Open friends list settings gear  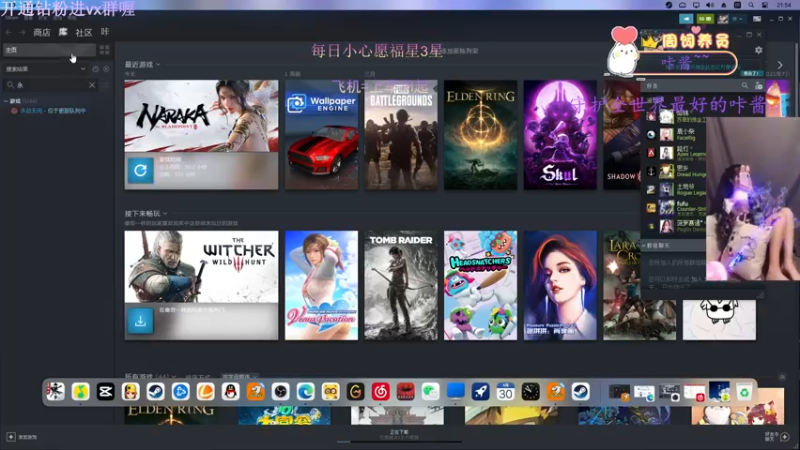point(759,50)
